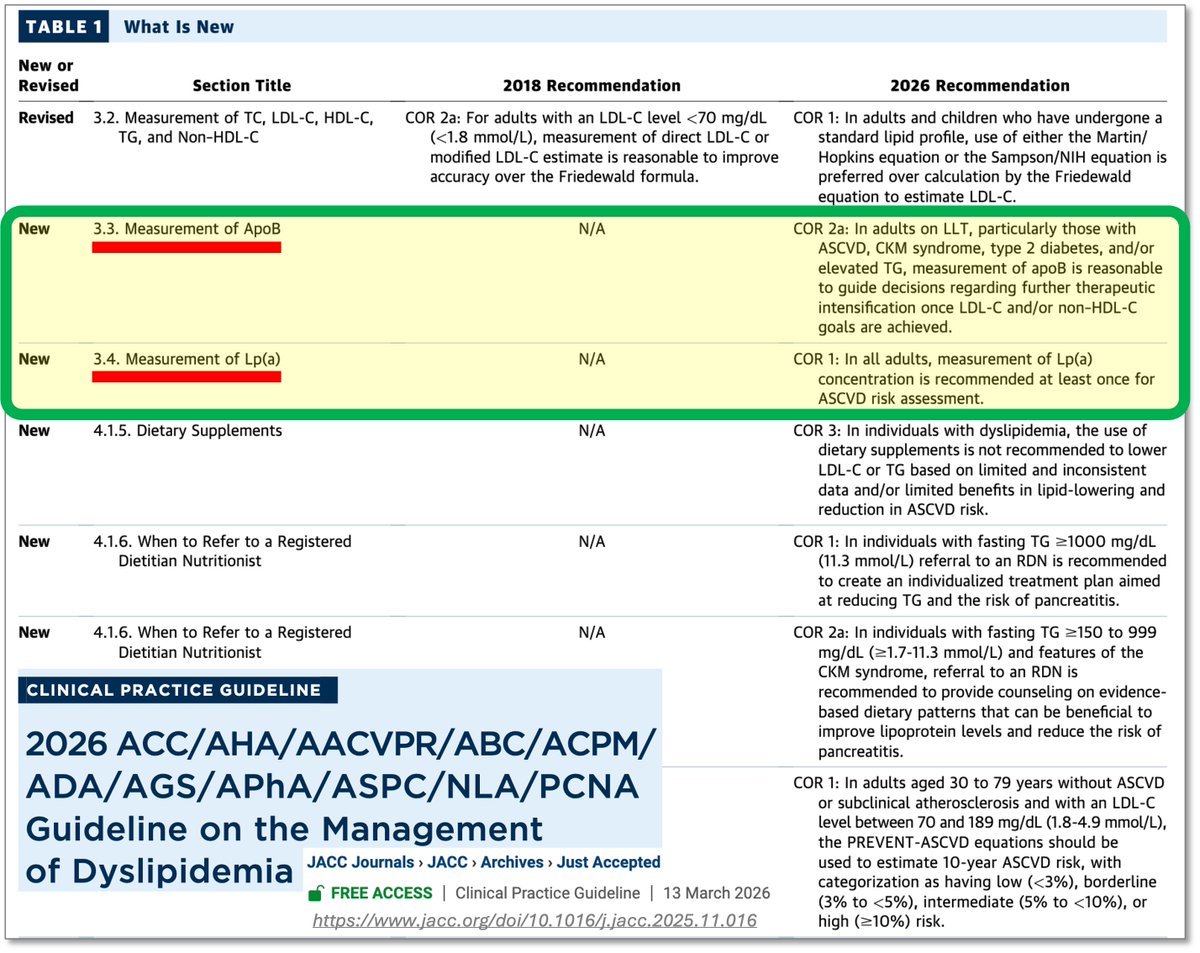This screenshot has width=1200, height=953.
Task: Open the JACC Journals breadcrumb link
Action: pyautogui.click(x=361, y=862)
